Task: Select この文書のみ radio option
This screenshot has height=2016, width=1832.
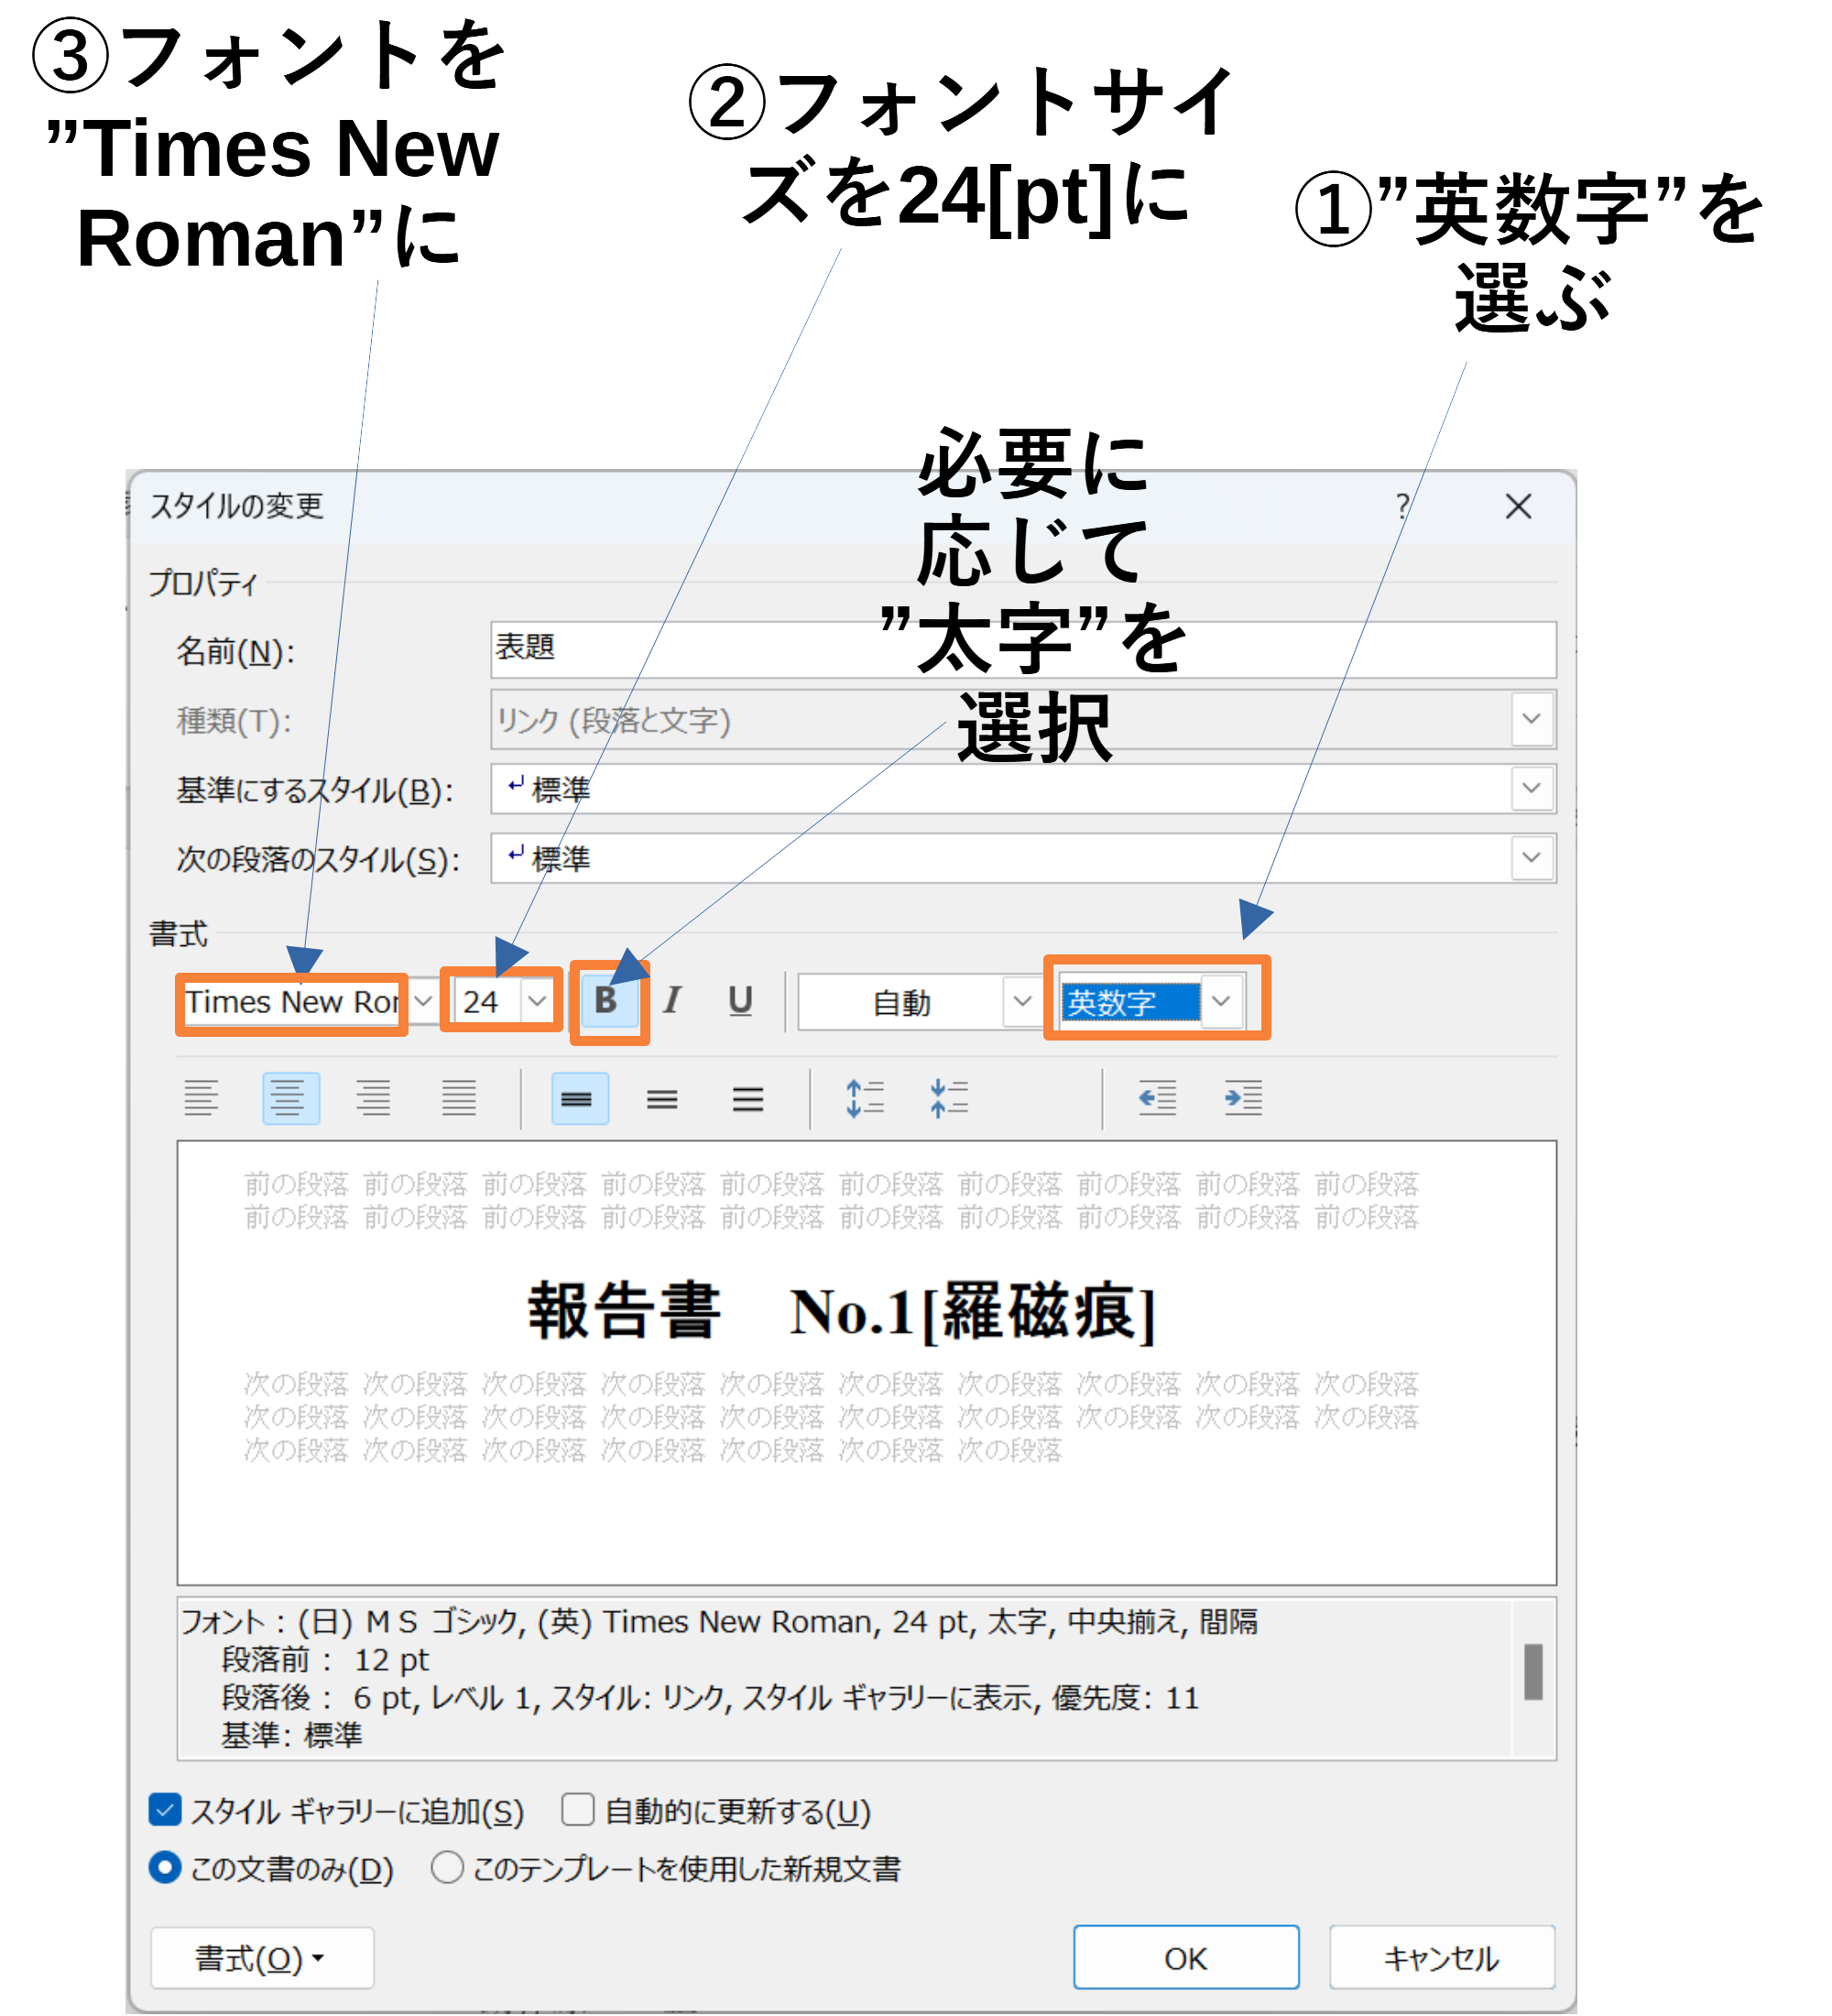Action: coord(165,1867)
